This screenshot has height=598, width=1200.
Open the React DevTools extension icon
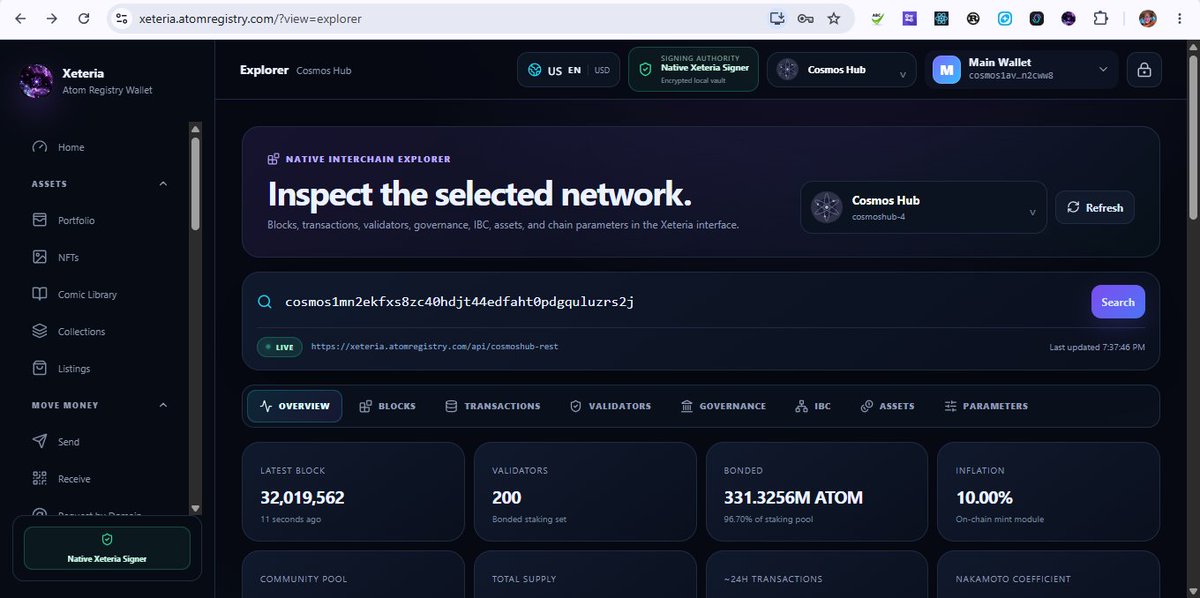click(940, 18)
